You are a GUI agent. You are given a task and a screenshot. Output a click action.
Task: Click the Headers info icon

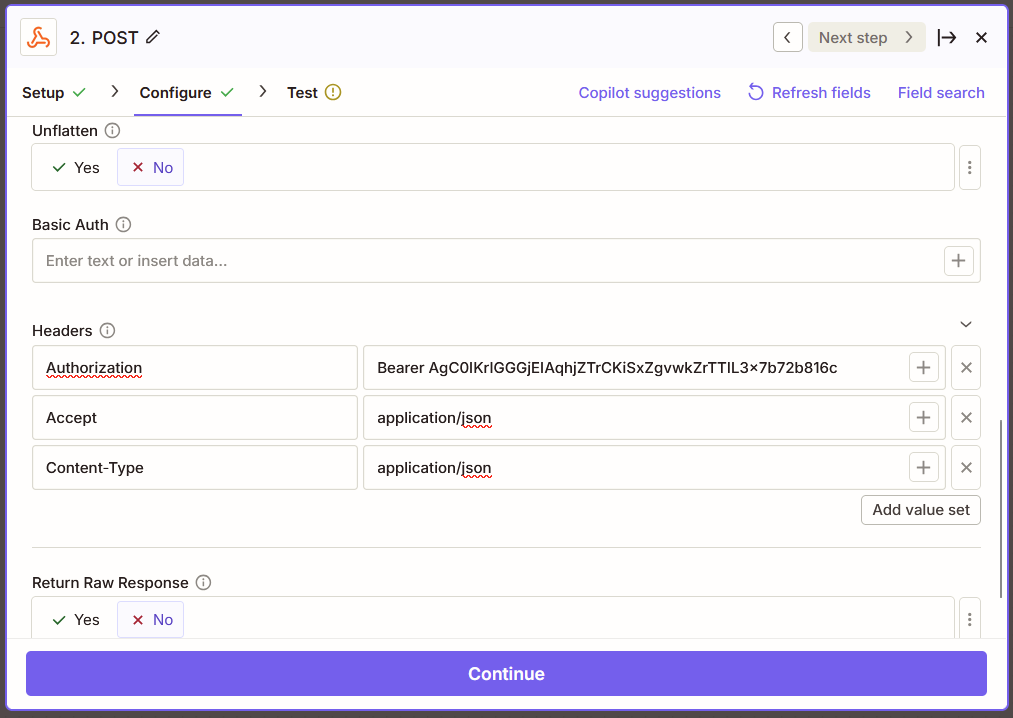click(x=108, y=331)
